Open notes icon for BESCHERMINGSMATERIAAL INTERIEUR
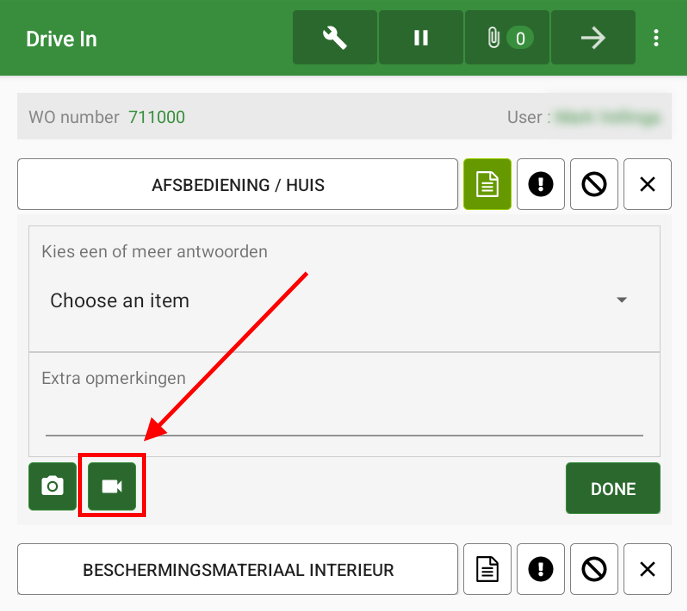The height and width of the screenshot is (611, 687). point(487,569)
